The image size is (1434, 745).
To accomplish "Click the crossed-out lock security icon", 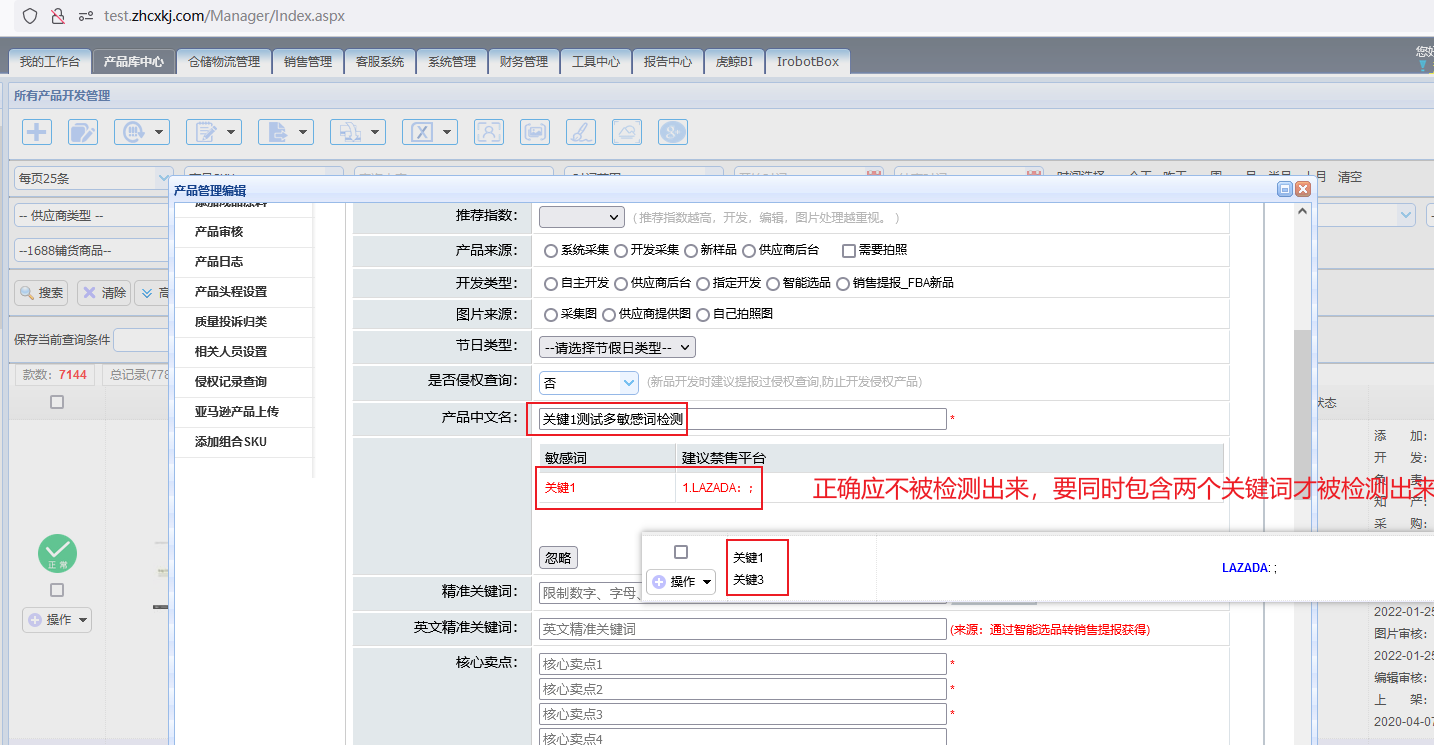I will [x=58, y=16].
